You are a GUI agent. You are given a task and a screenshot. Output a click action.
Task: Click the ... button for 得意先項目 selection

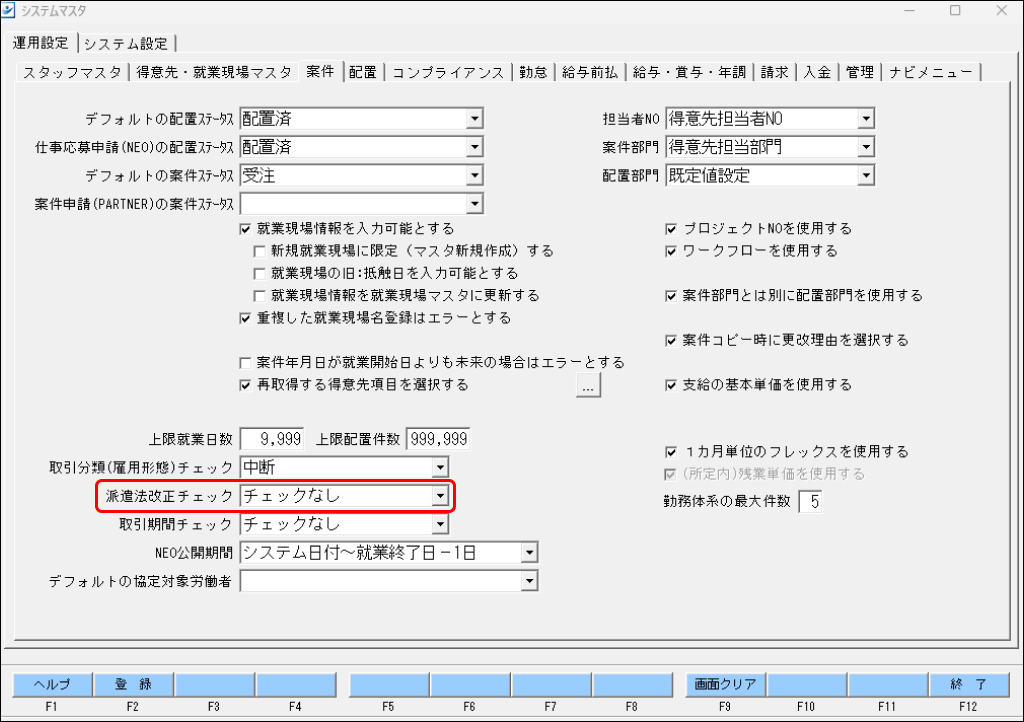coord(588,385)
